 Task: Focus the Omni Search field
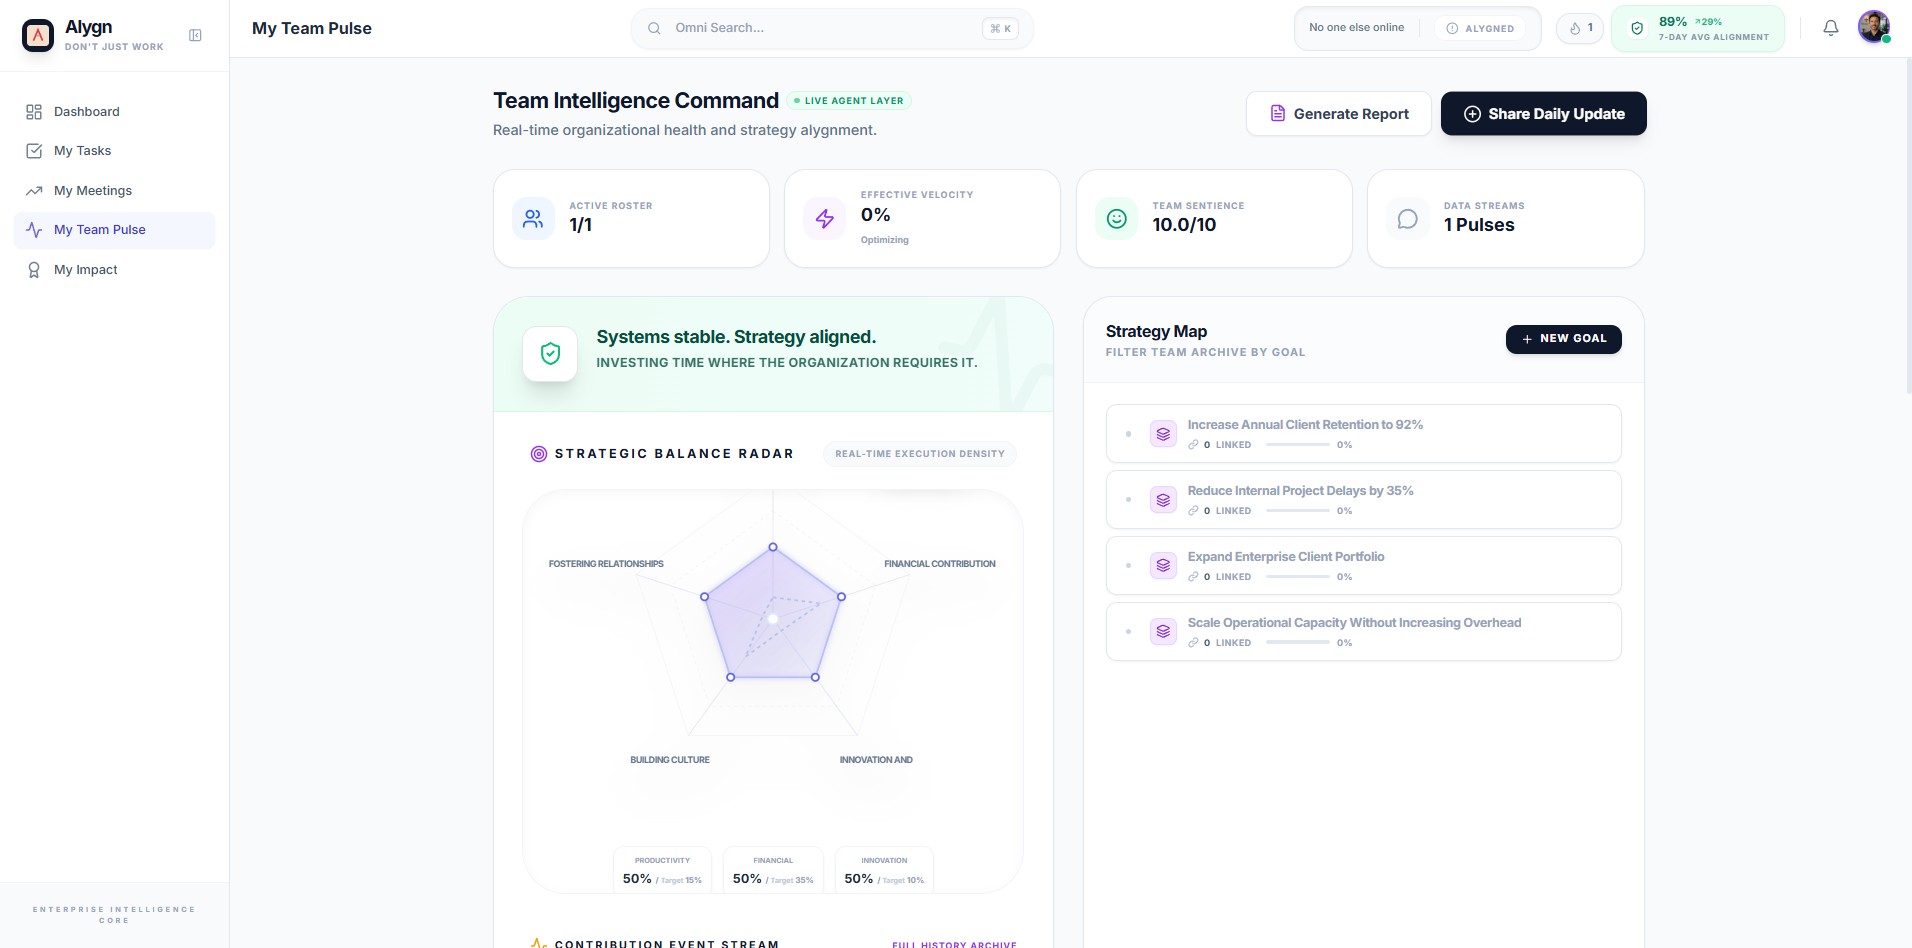coord(832,28)
